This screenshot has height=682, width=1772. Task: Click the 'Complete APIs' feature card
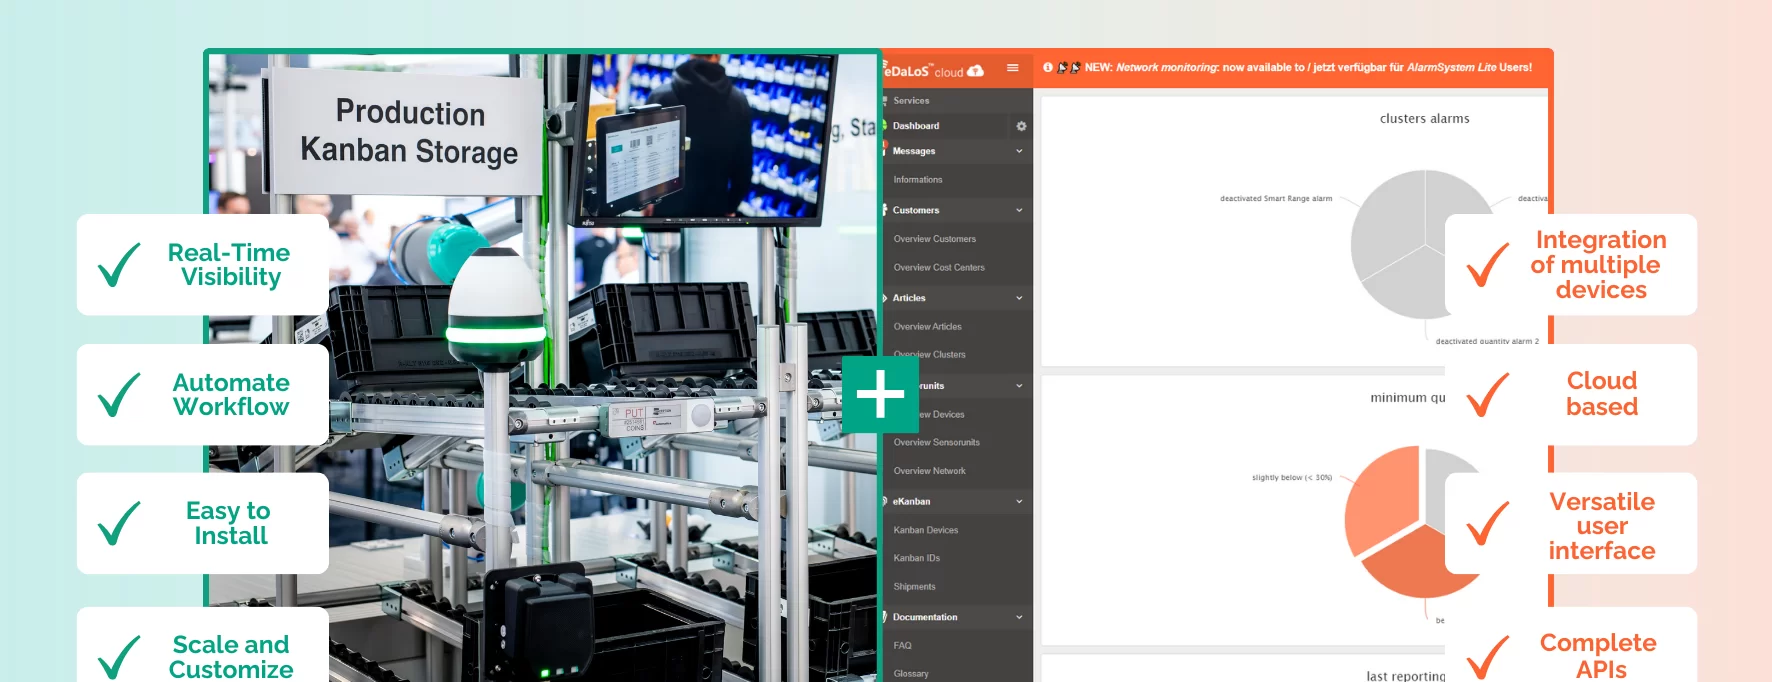tap(1571, 645)
